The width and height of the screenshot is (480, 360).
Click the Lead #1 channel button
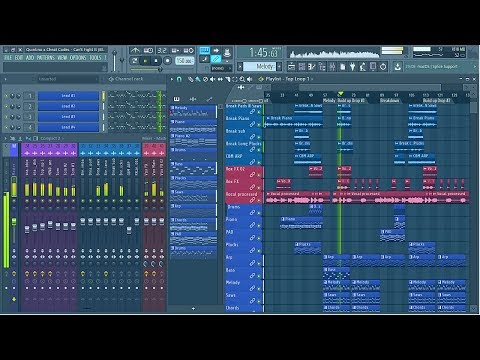pyautogui.click(x=68, y=96)
